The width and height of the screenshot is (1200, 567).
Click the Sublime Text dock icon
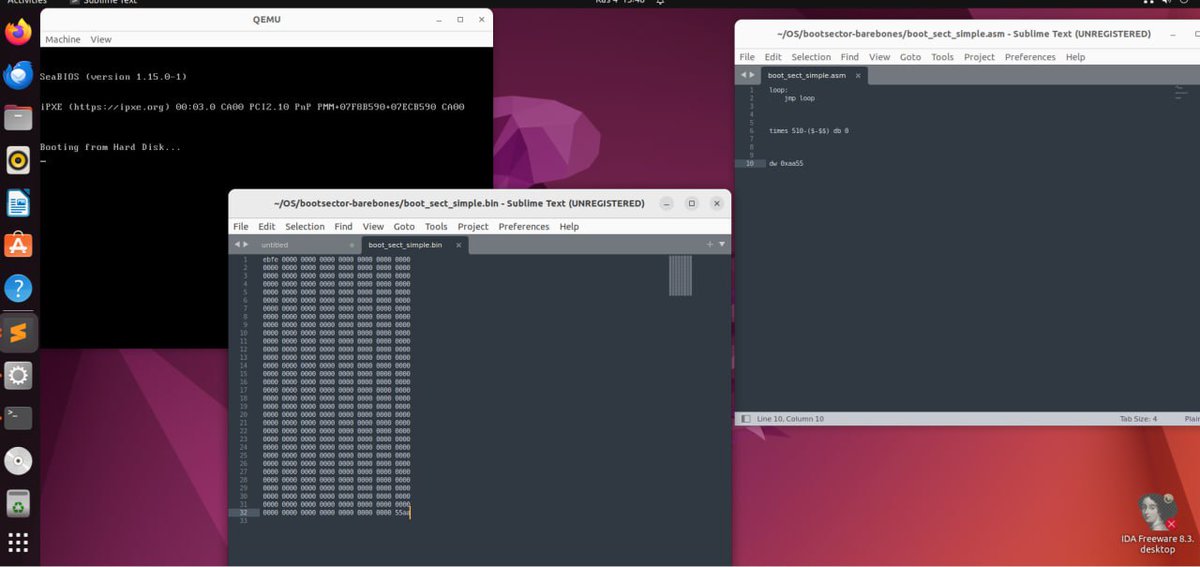pos(18,333)
